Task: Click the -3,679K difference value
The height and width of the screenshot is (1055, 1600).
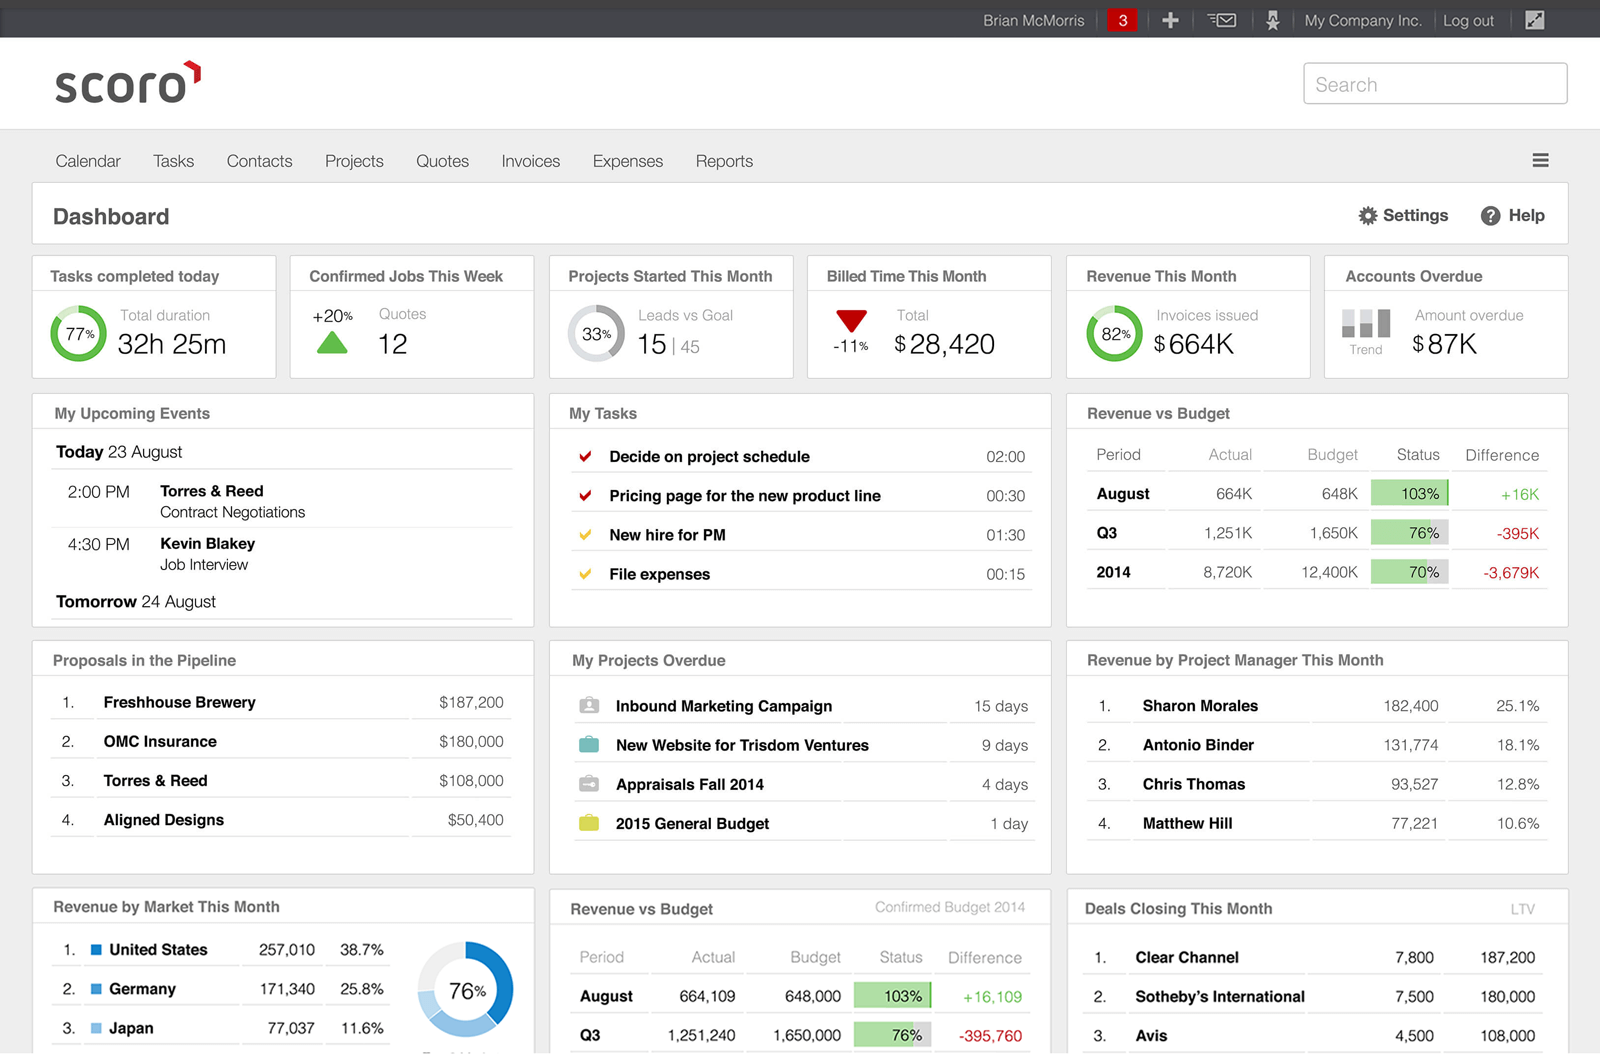Action: click(1511, 572)
